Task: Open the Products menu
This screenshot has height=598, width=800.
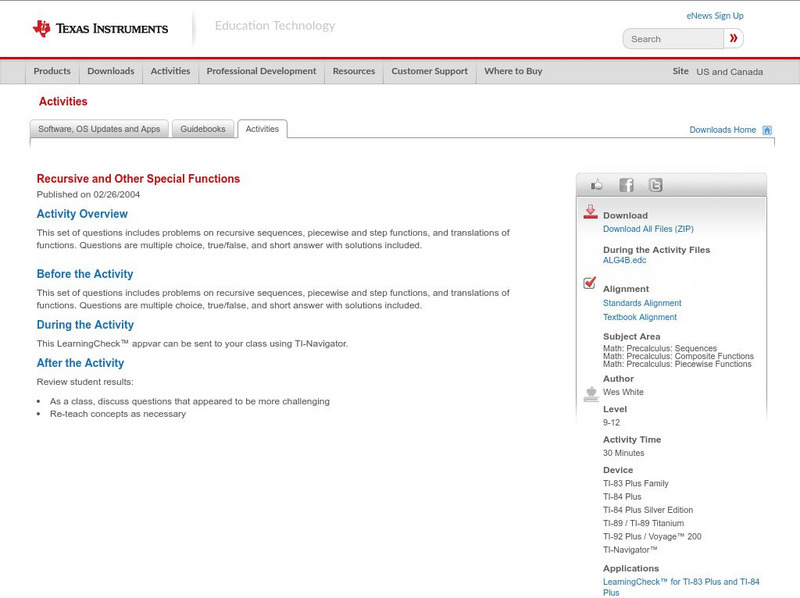Action: [x=52, y=71]
